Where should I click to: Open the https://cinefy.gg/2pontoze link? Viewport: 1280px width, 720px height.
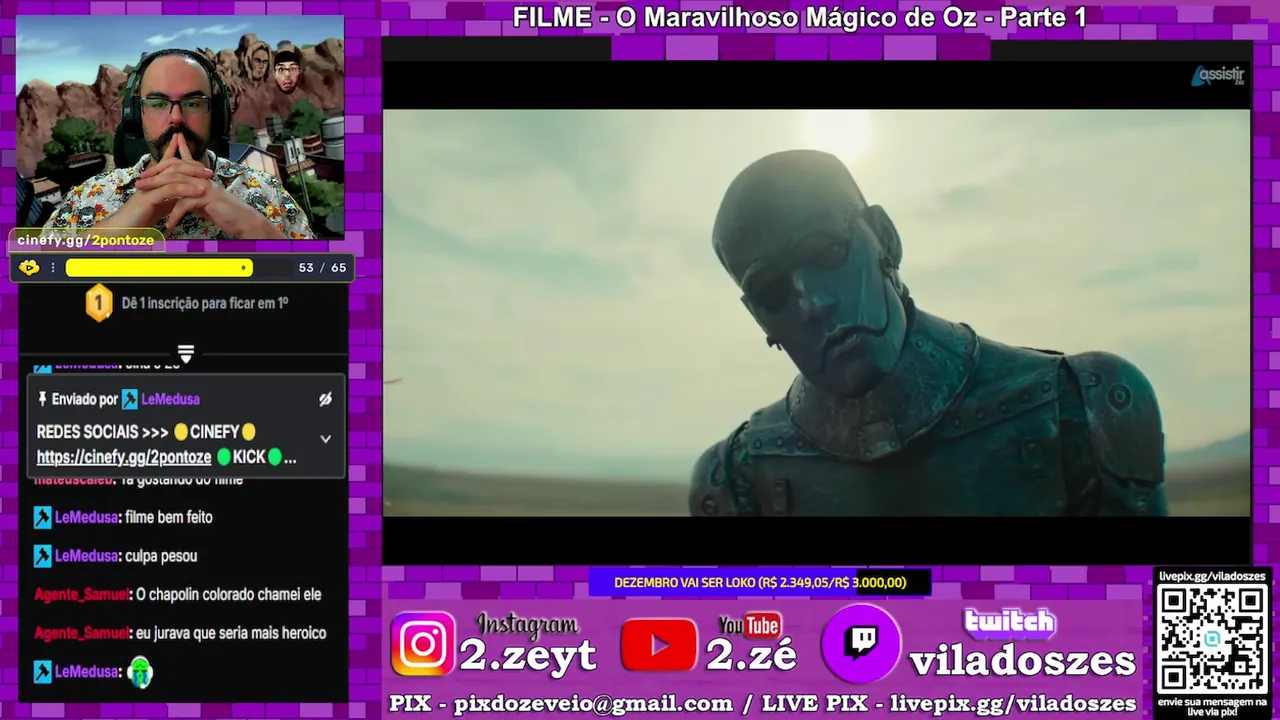pos(124,457)
